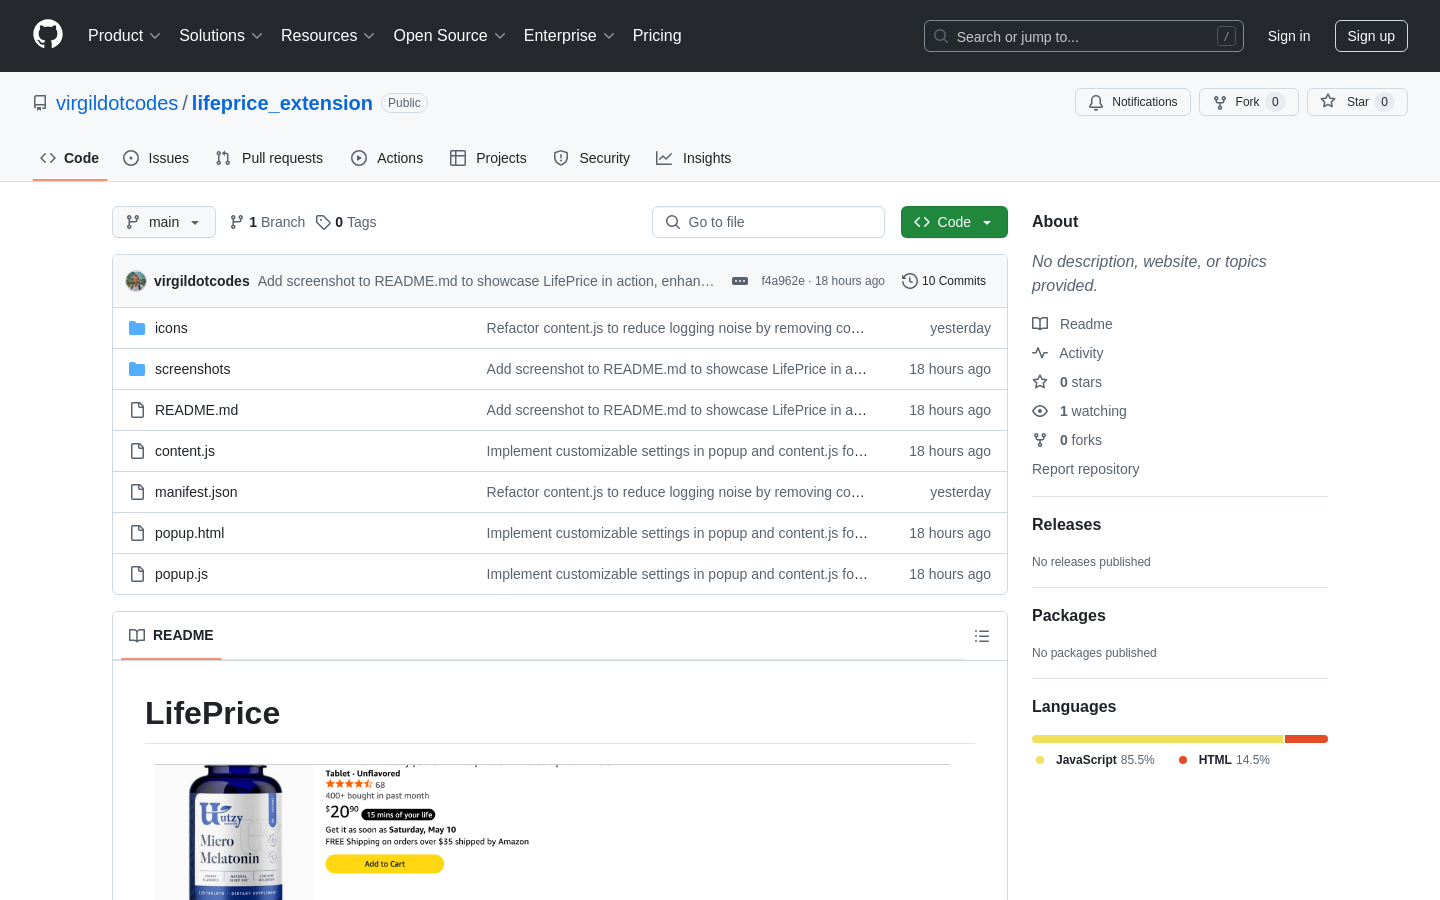Click the bell icon in Notifications
1440x900 pixels.
click(x=1096, y=102)
